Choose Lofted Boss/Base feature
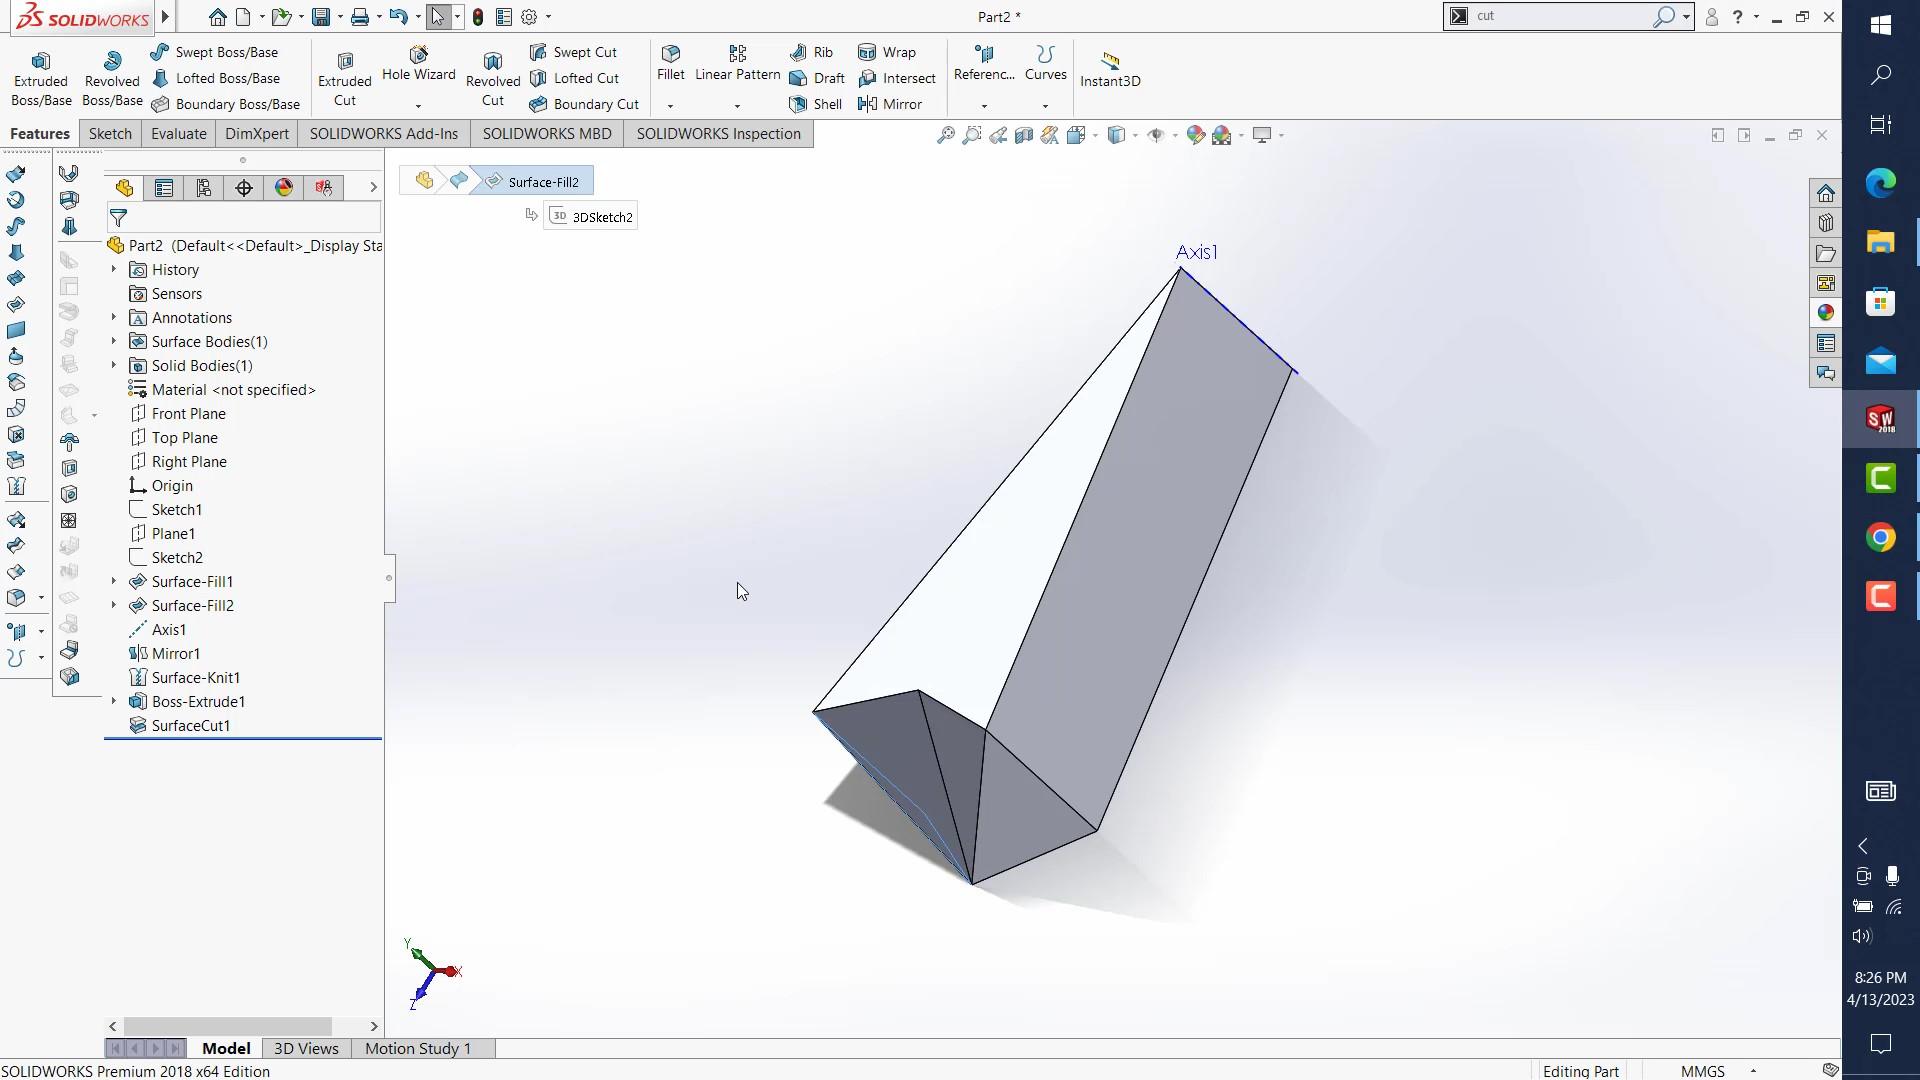Screen dimensions: 1920x1080 (216, 78)
